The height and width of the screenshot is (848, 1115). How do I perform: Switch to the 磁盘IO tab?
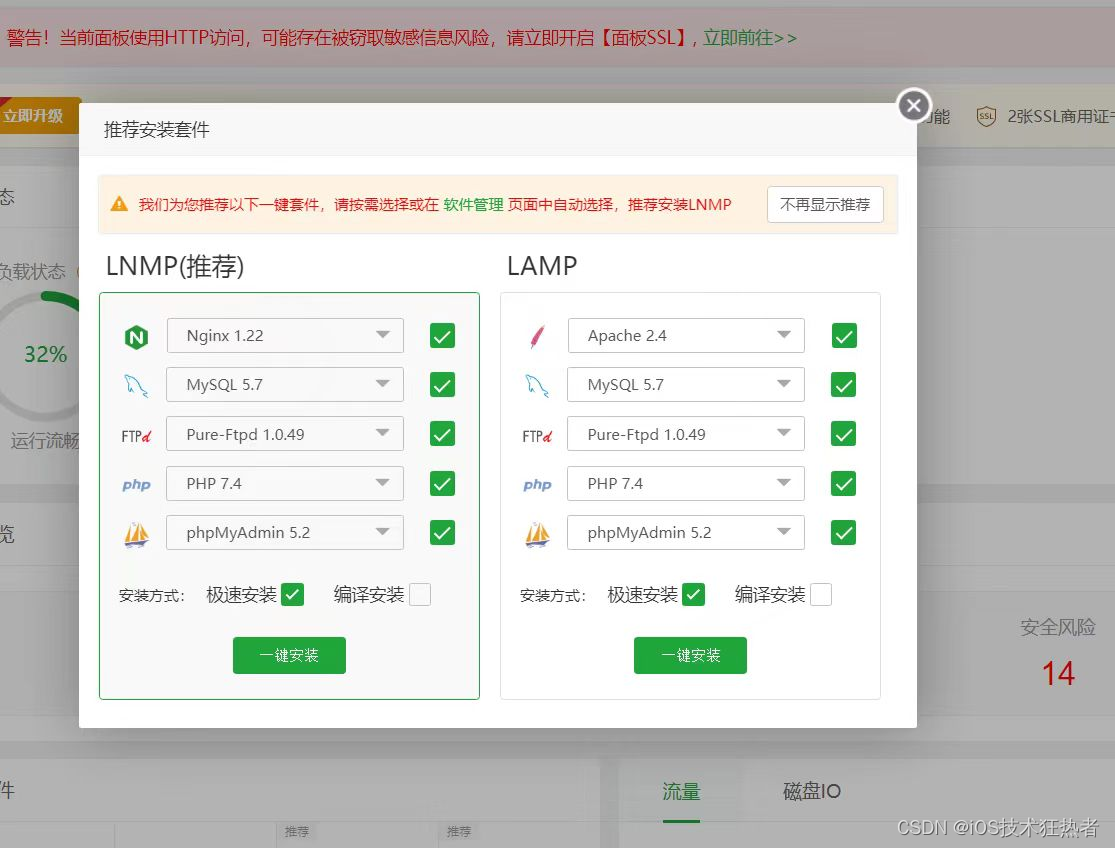tap(811, 792)
